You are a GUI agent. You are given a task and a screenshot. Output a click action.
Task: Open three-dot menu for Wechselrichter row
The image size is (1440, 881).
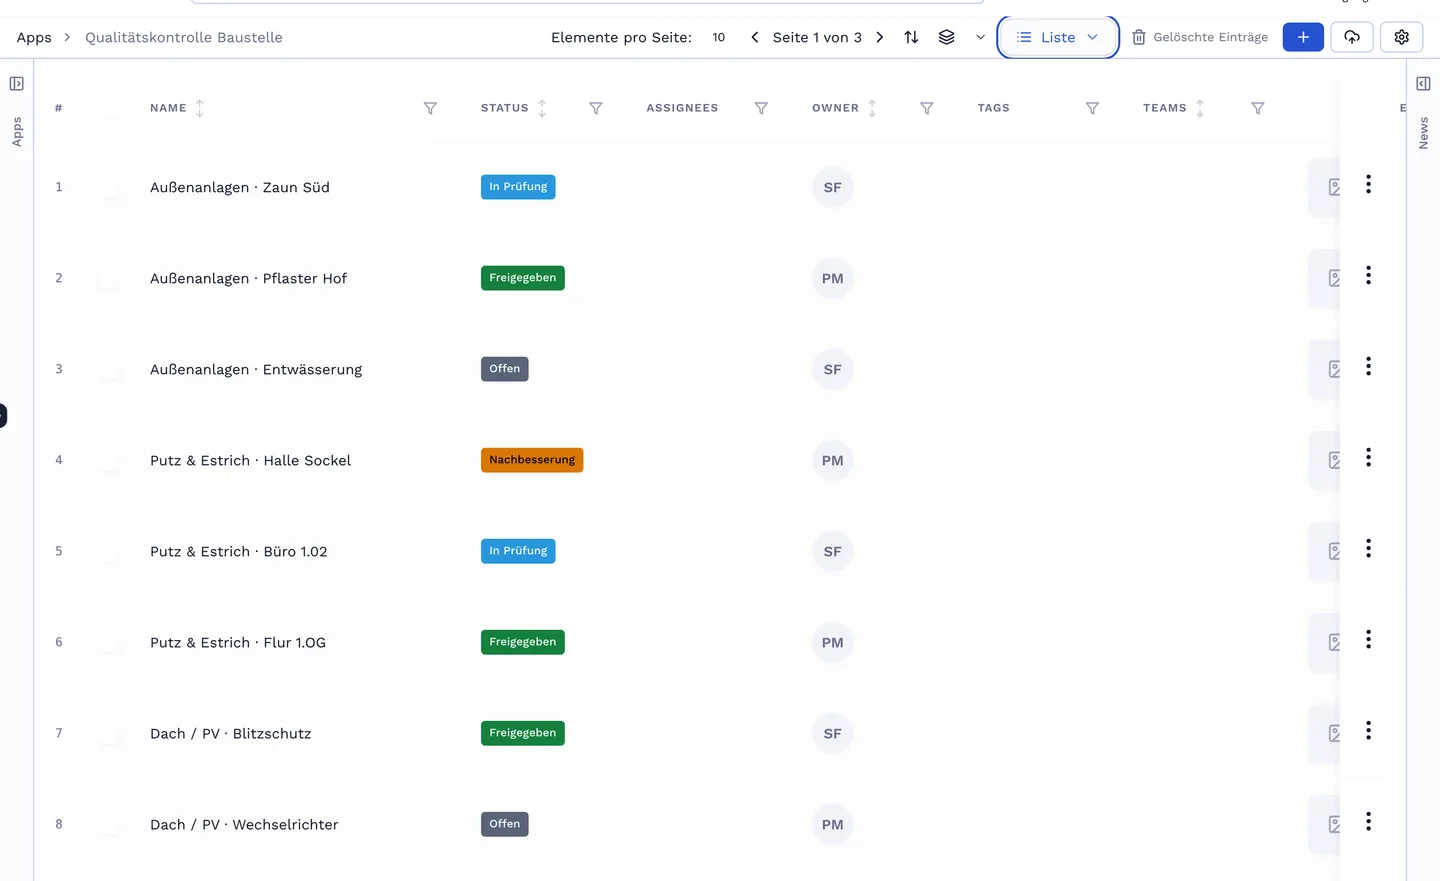pyautogui.click(x=1368, y=822)
